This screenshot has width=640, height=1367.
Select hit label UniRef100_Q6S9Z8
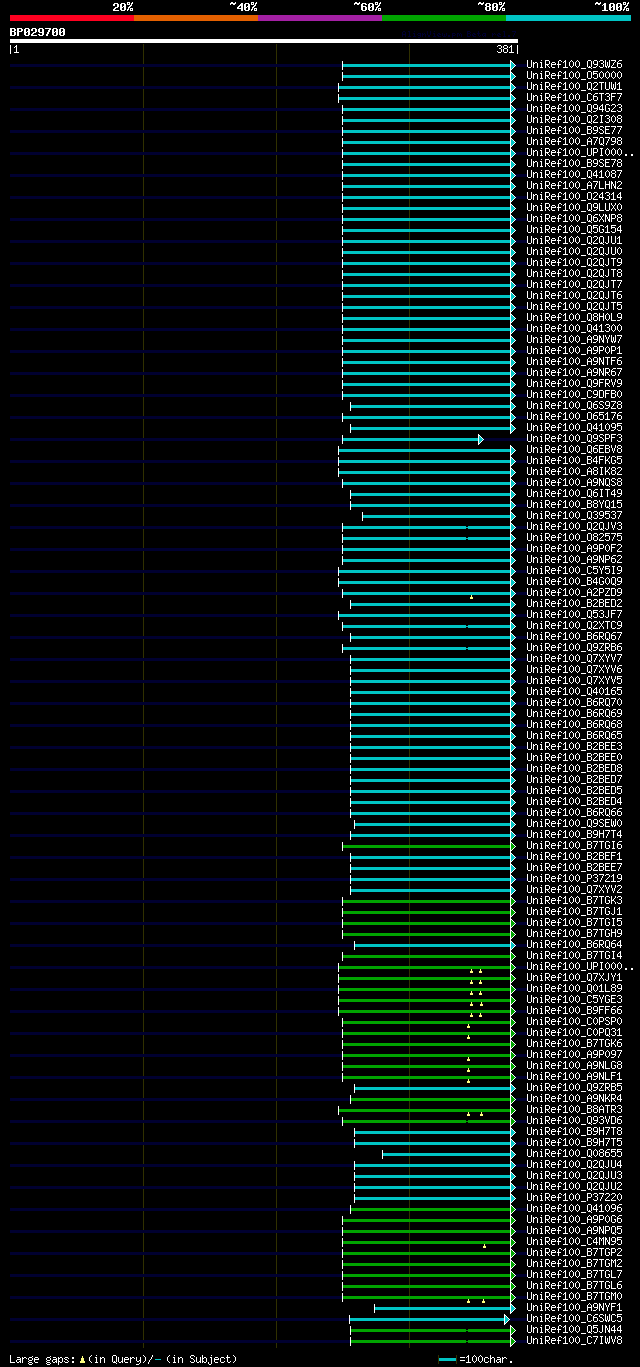574,405
